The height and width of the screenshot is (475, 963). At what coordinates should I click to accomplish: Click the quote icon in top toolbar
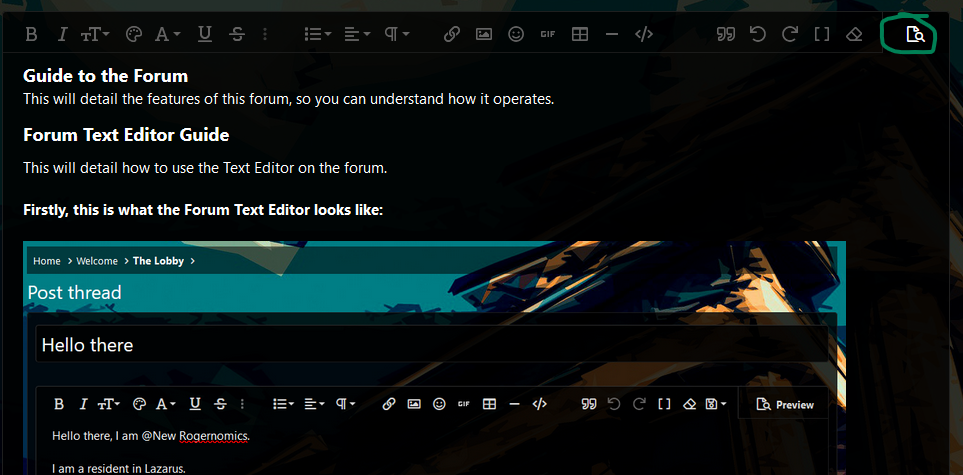(x=727, y=34)
